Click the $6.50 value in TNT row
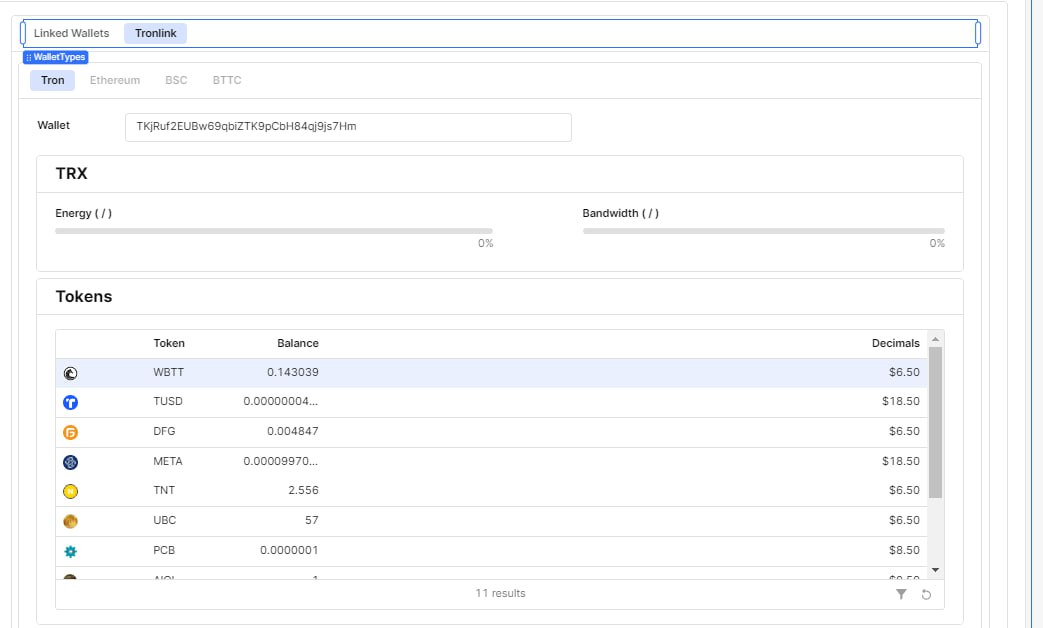 pyautogui.click(x=905, y=491)
